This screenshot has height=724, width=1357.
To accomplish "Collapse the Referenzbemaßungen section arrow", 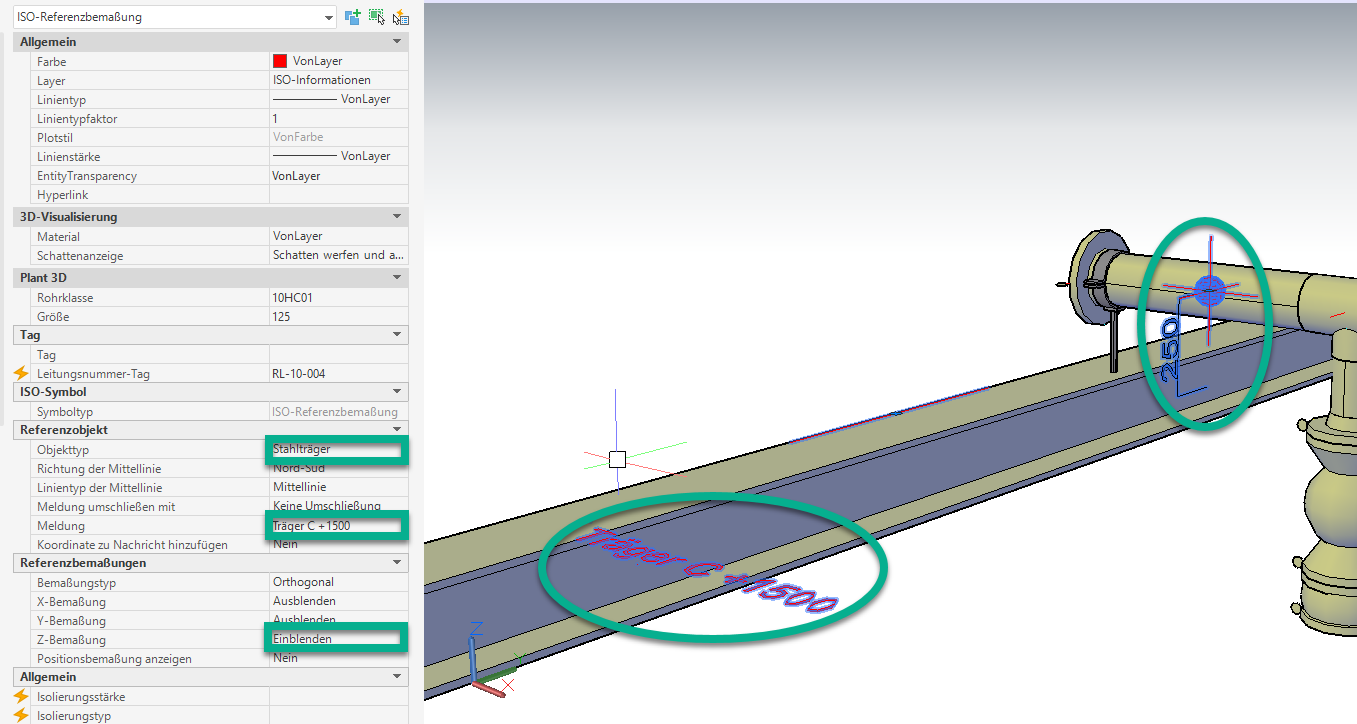I will point(397,563).
